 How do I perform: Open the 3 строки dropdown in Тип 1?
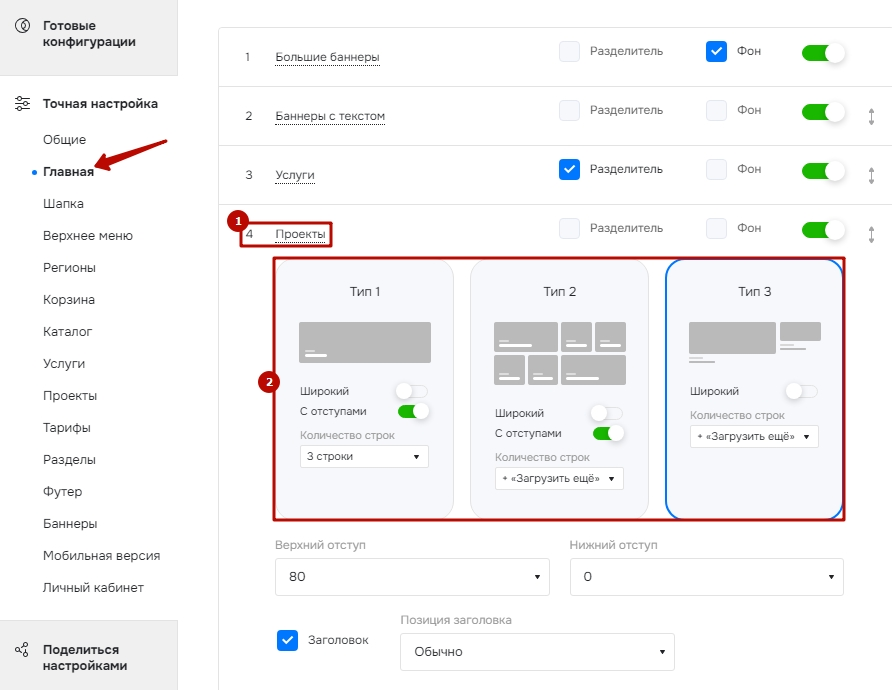[x=364, y=456]
